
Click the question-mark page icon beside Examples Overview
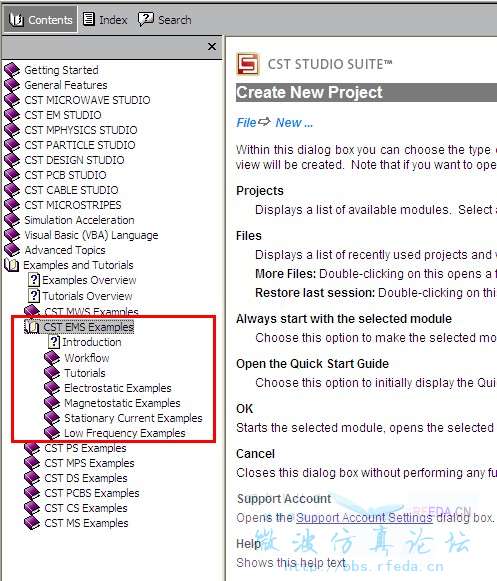pyautogui.click(x=34, y=280)
